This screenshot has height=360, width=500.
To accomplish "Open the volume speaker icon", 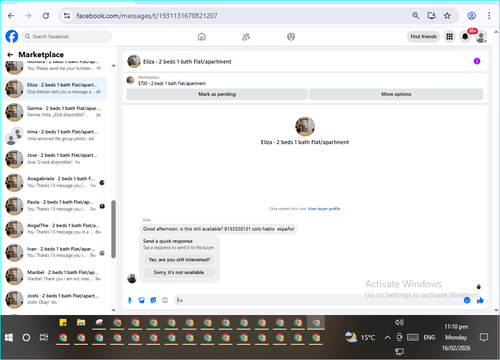I will tap(399, 322).
